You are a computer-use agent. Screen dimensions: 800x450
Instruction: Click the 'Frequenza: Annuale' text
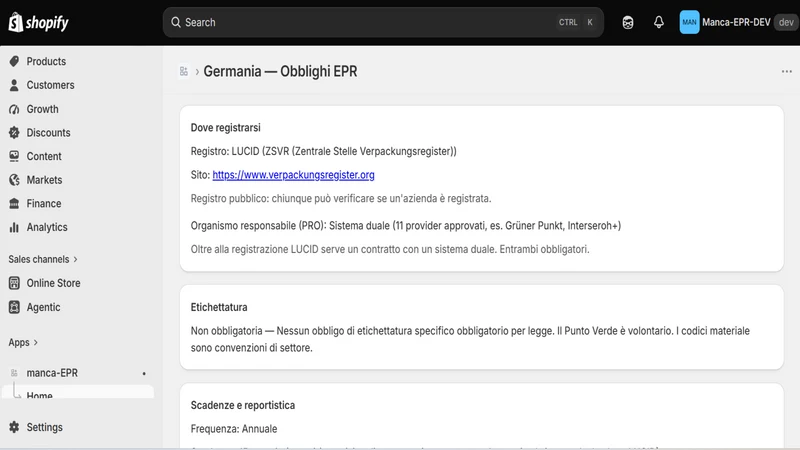pyautogui.click(x=234, y=429)
